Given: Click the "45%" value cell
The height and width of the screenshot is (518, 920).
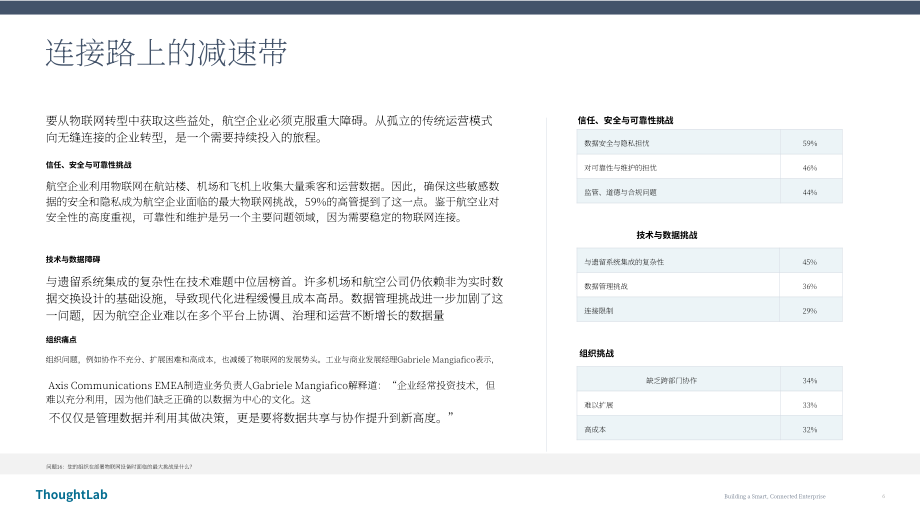Looking at the screenshot, I should tap(811, 261).
